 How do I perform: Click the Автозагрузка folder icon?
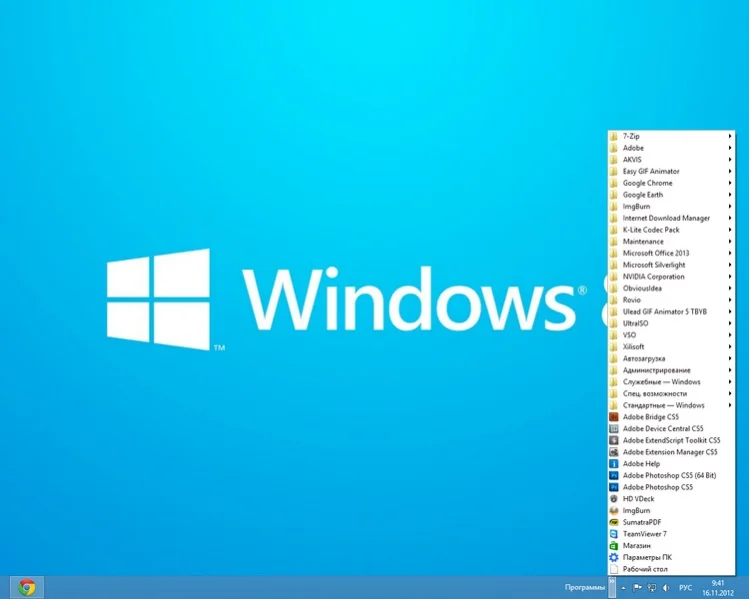[x=614, y=358]
